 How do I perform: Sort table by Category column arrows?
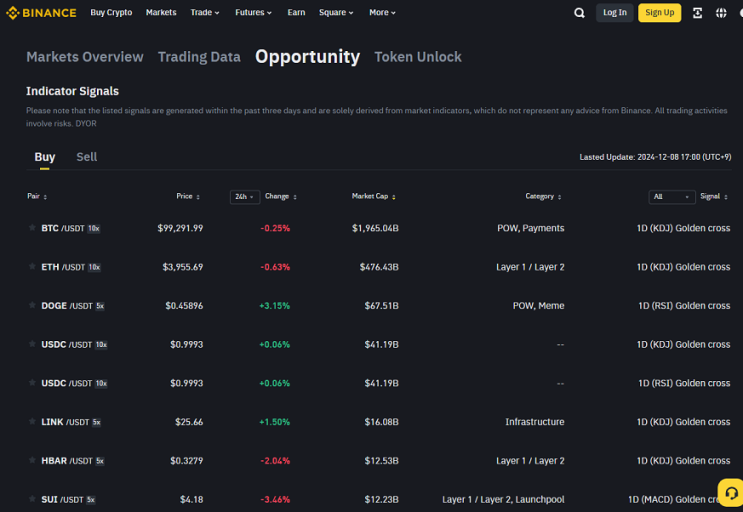tap(560, 197)
